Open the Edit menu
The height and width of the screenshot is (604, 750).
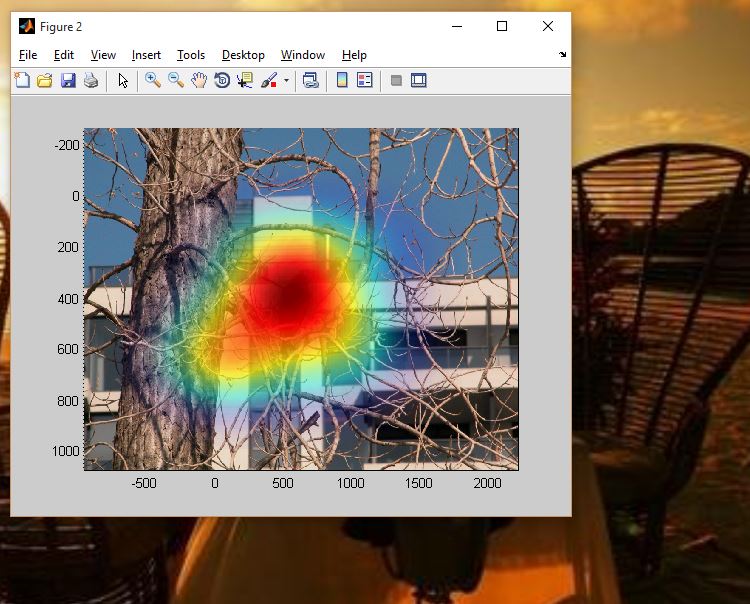coord(64,55)
